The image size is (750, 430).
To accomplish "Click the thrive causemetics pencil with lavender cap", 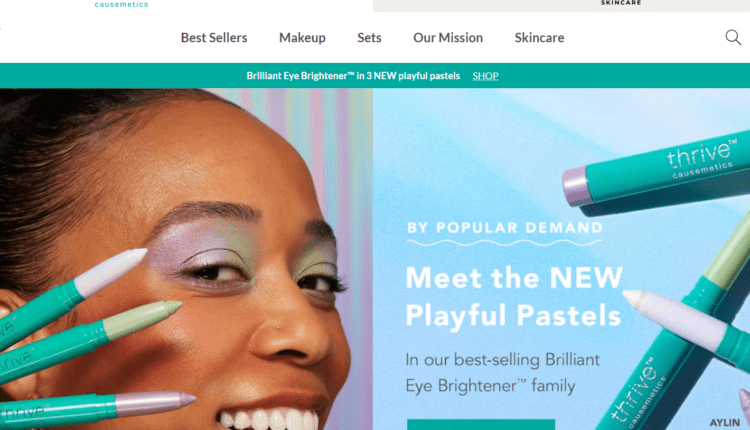I will click(x=655, y=172).
